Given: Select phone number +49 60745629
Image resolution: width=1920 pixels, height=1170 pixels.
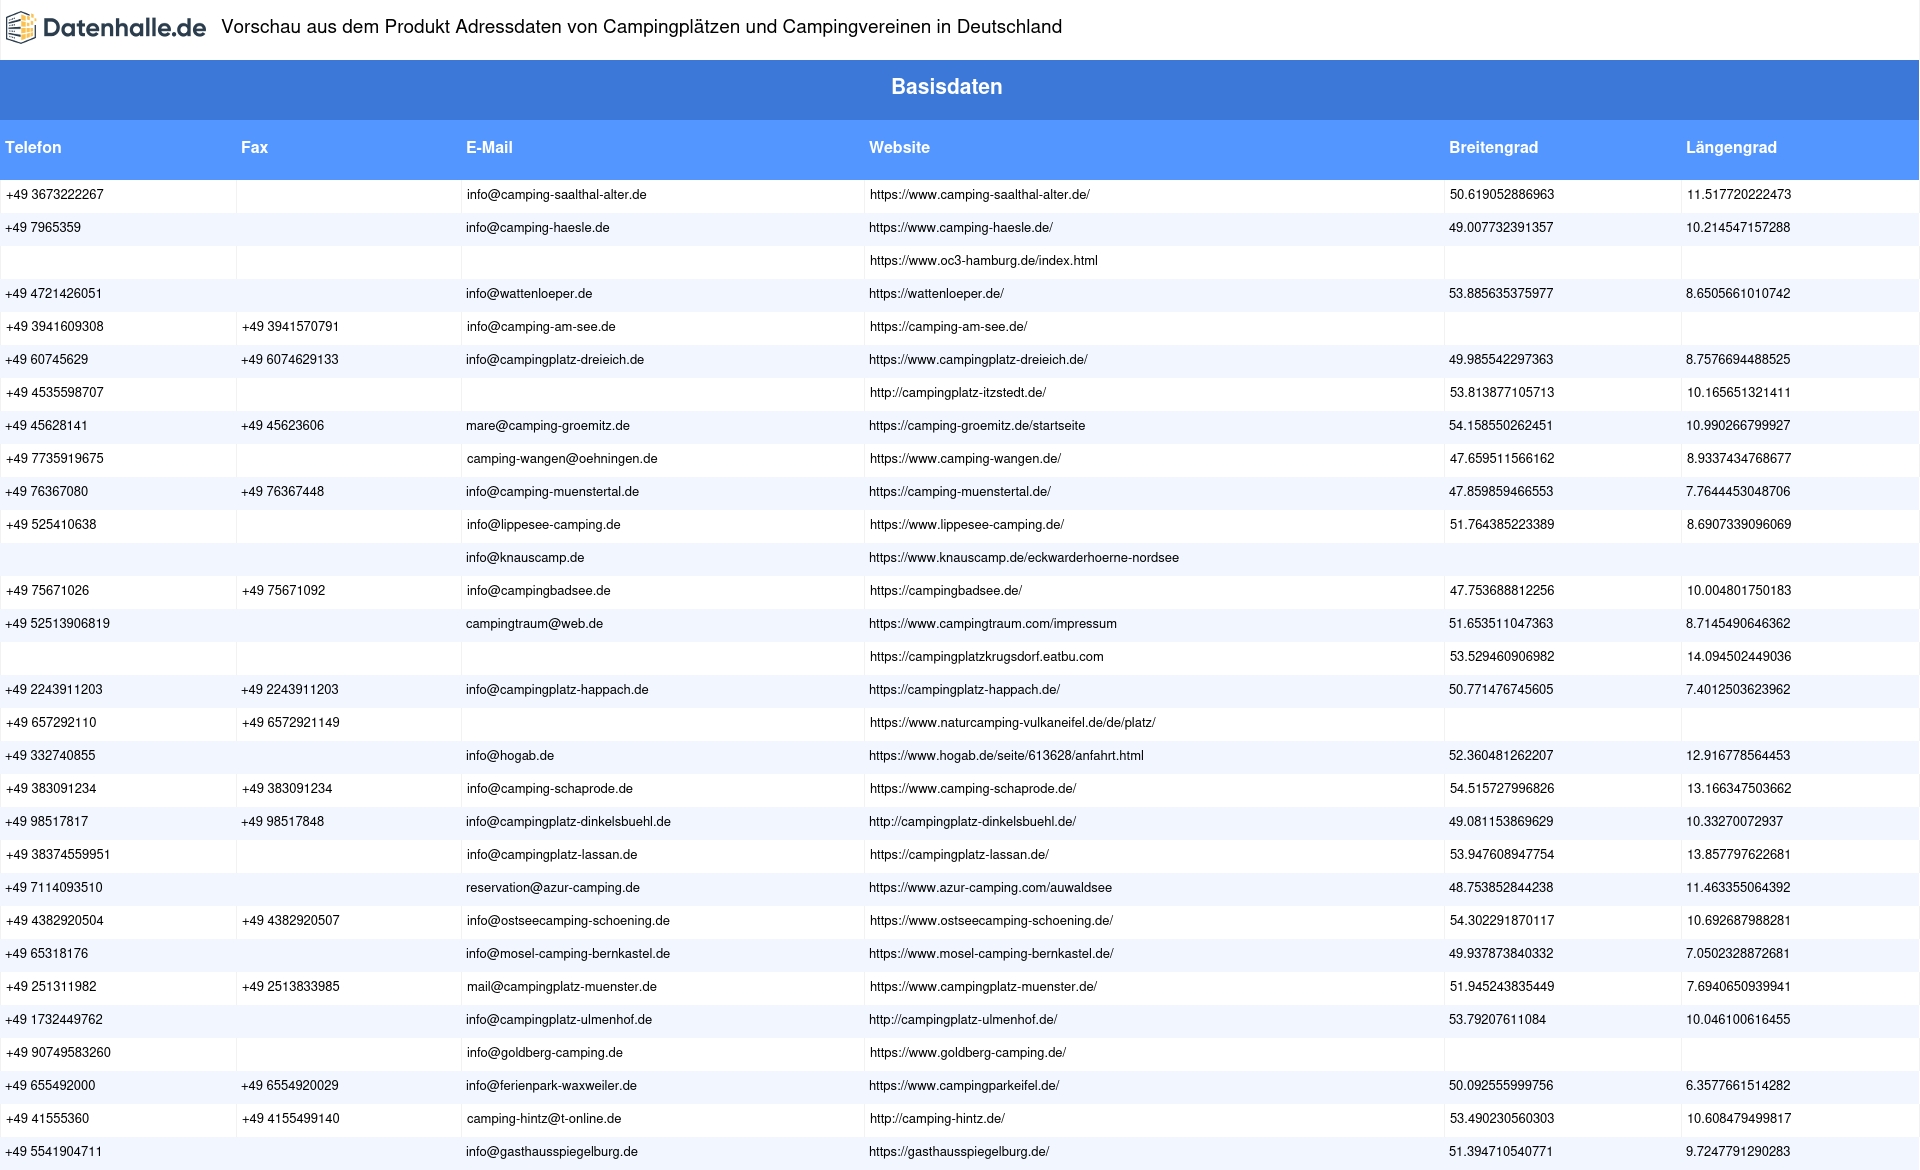Looking at the screenshot, I should 47,360.
